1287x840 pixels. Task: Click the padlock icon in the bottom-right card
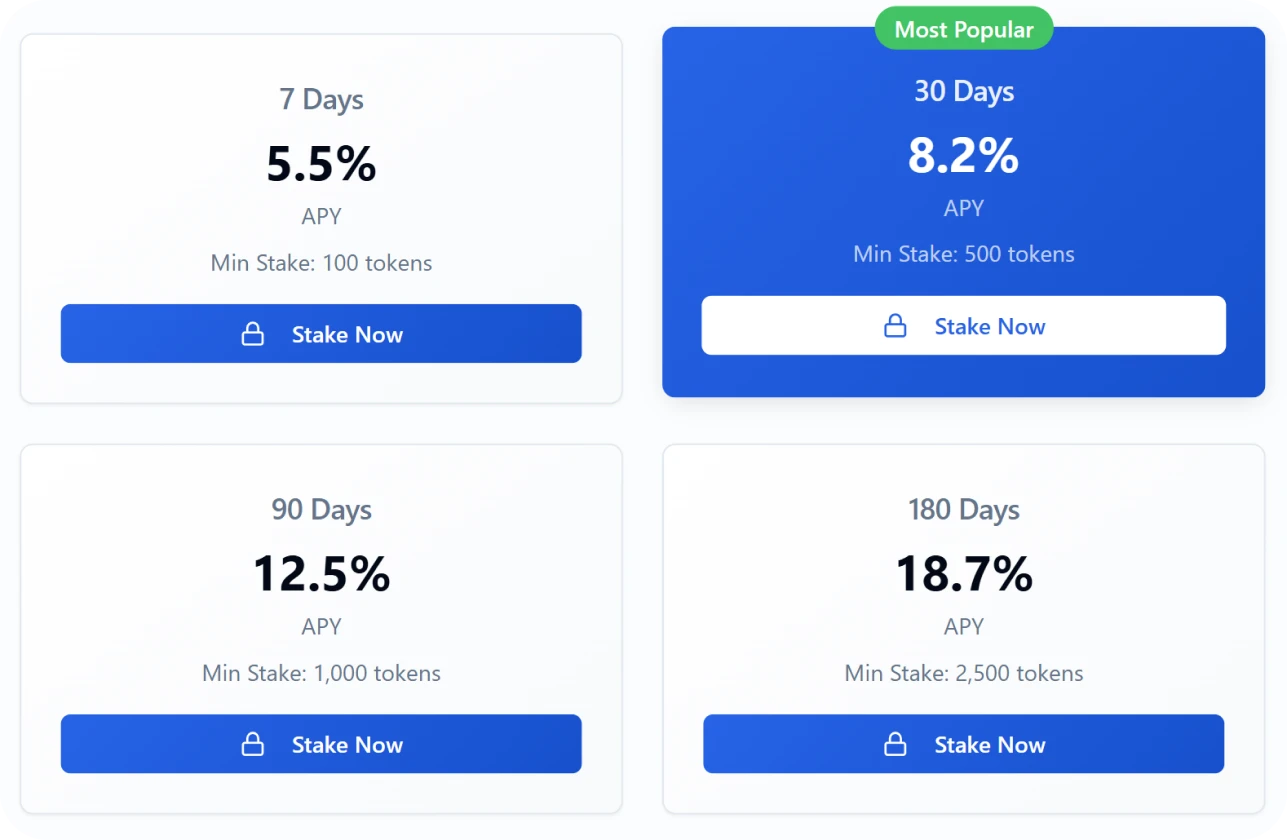896,744
